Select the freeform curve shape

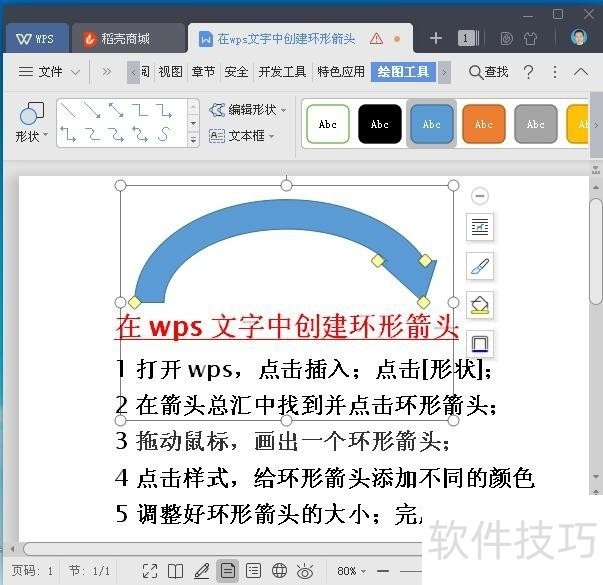(164, 134)
